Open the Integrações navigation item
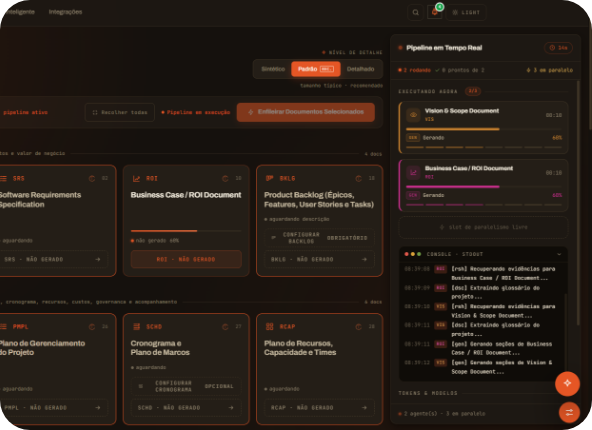592x430 pixels. tap(65, 12)
